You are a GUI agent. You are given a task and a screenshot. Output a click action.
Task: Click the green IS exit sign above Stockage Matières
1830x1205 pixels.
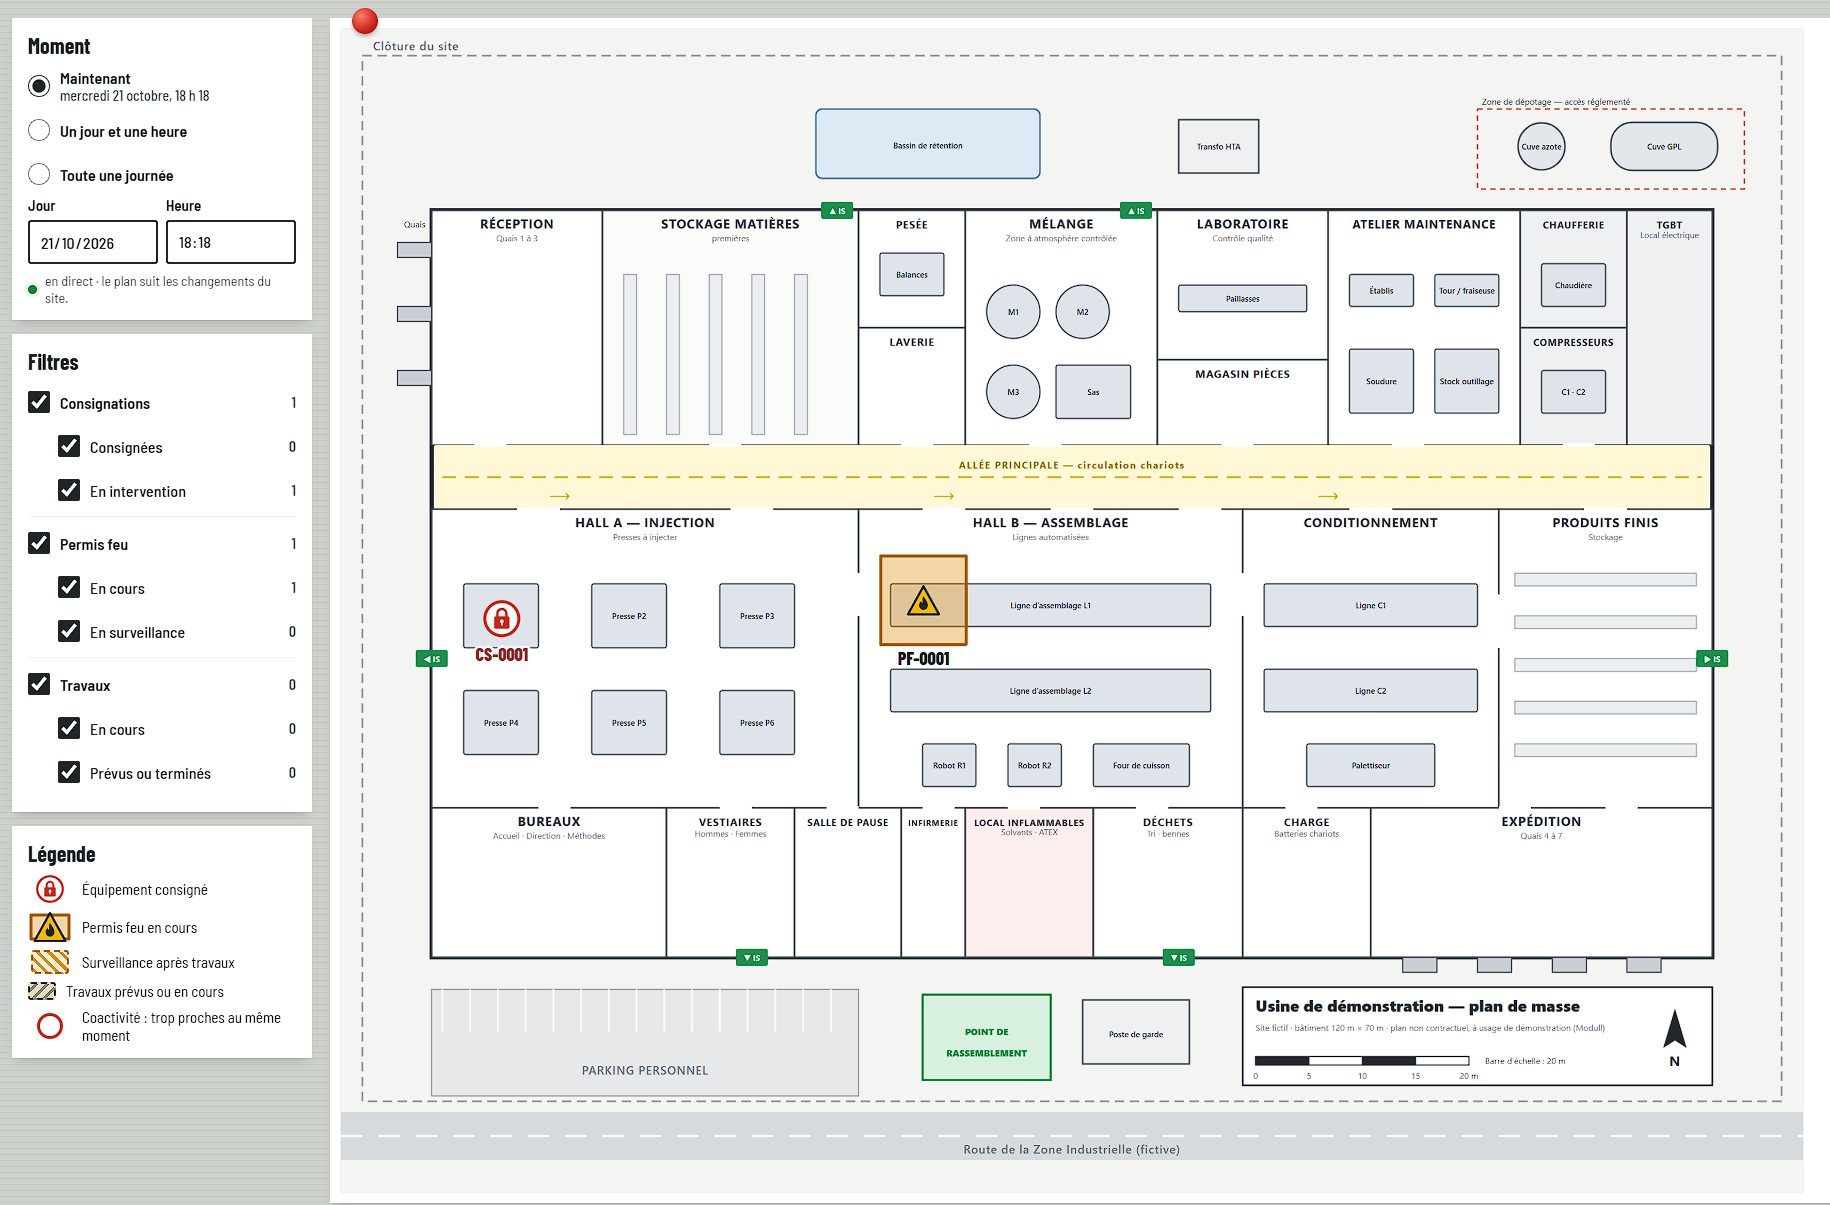coord(837,211)
